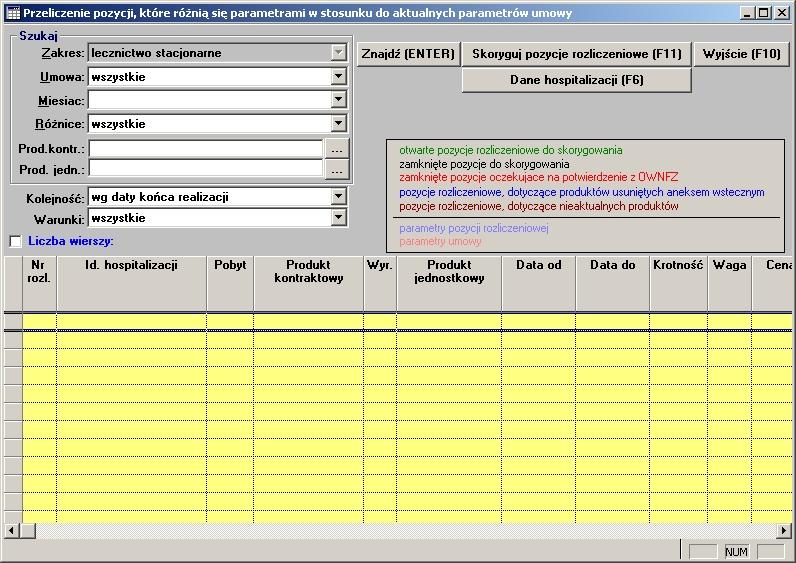
Task: Click the window system menu icon
Action: (14, 13)
